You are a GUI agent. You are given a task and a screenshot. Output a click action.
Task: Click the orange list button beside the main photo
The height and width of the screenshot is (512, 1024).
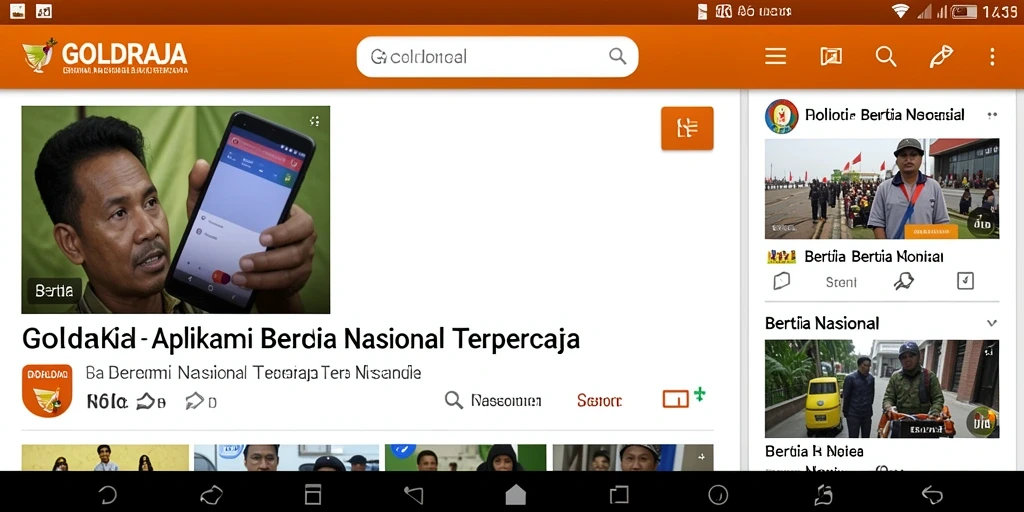click(687, 128)
